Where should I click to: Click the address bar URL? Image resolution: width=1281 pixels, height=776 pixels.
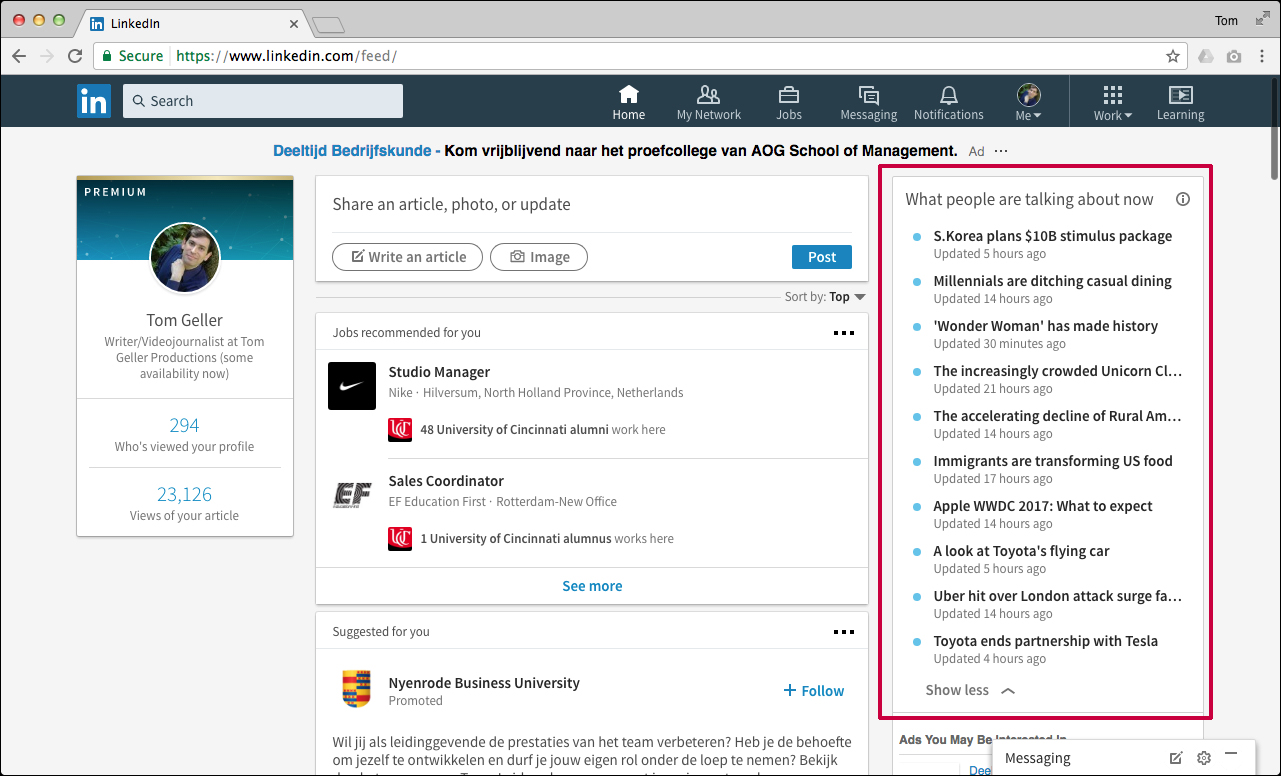click(287, 56)
